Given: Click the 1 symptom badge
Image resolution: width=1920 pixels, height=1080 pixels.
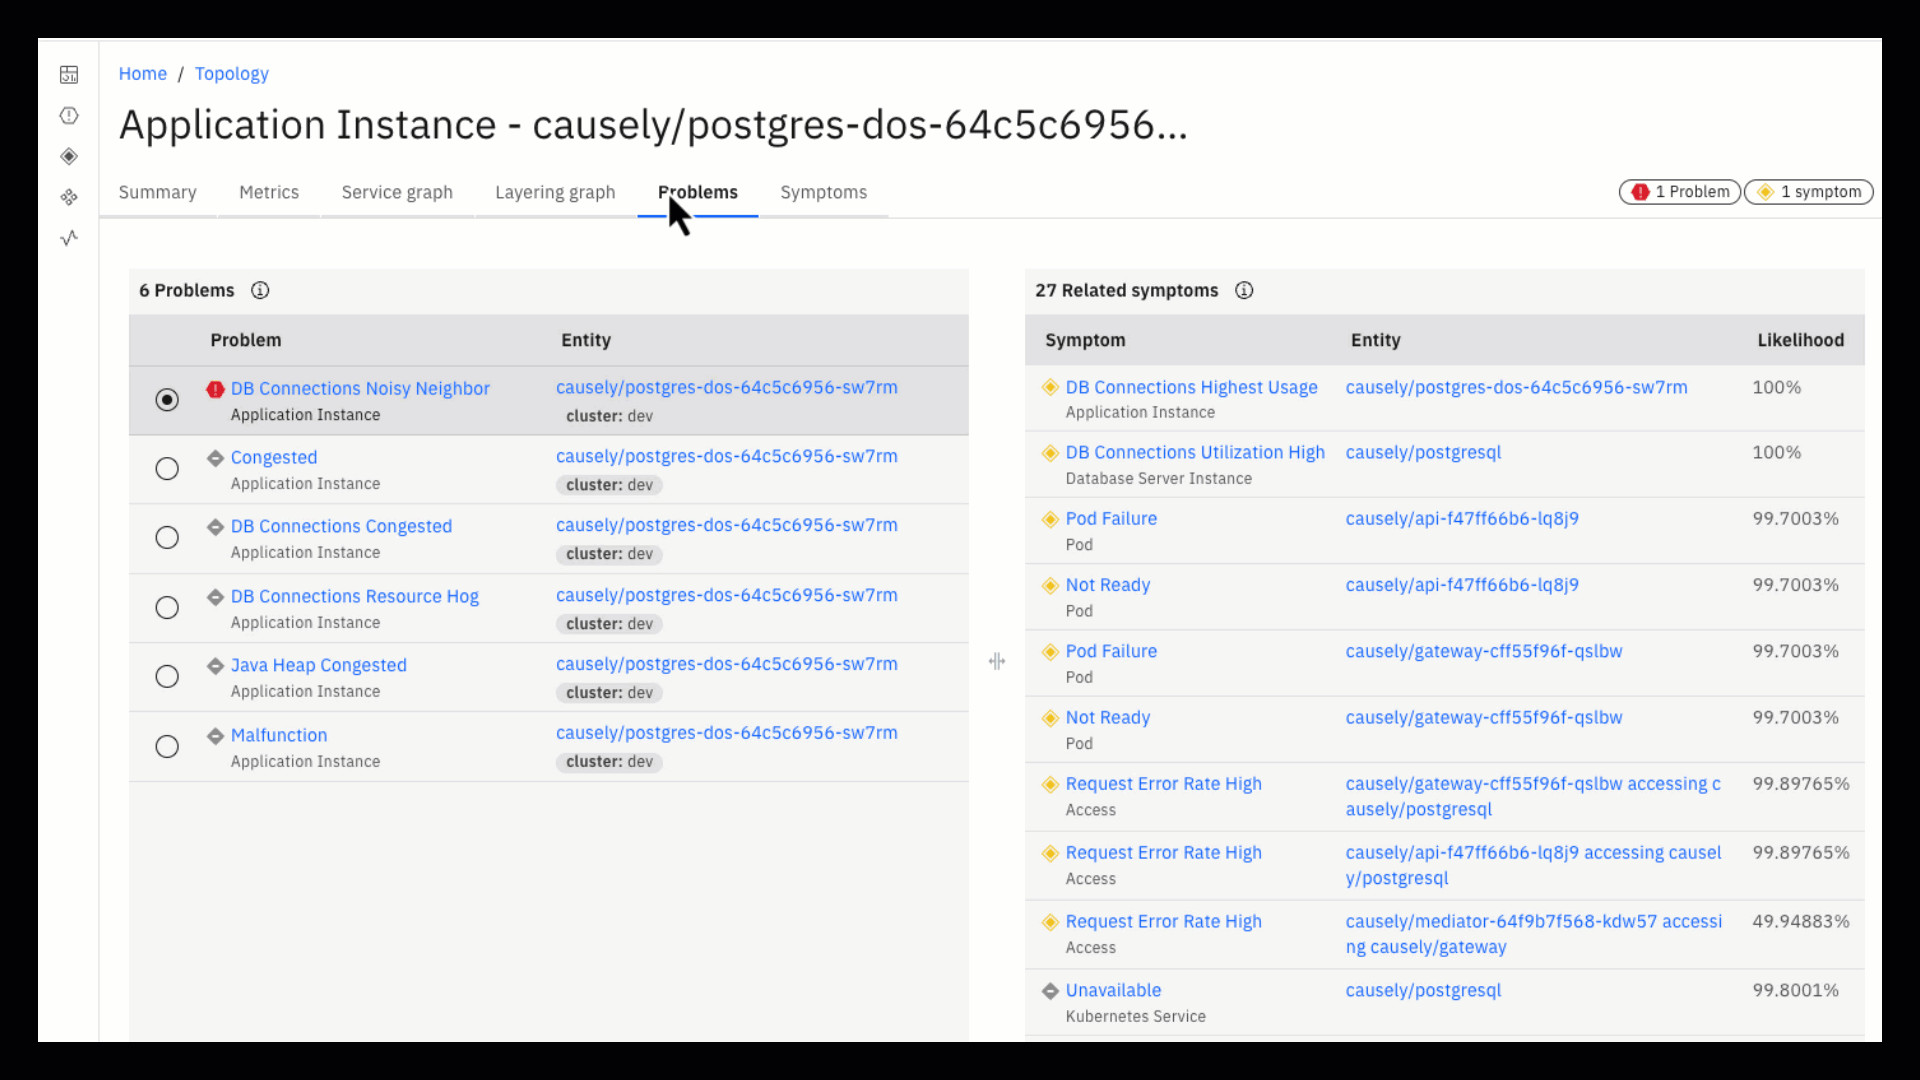Looking at the screenshot, I should coord(1809,192).
